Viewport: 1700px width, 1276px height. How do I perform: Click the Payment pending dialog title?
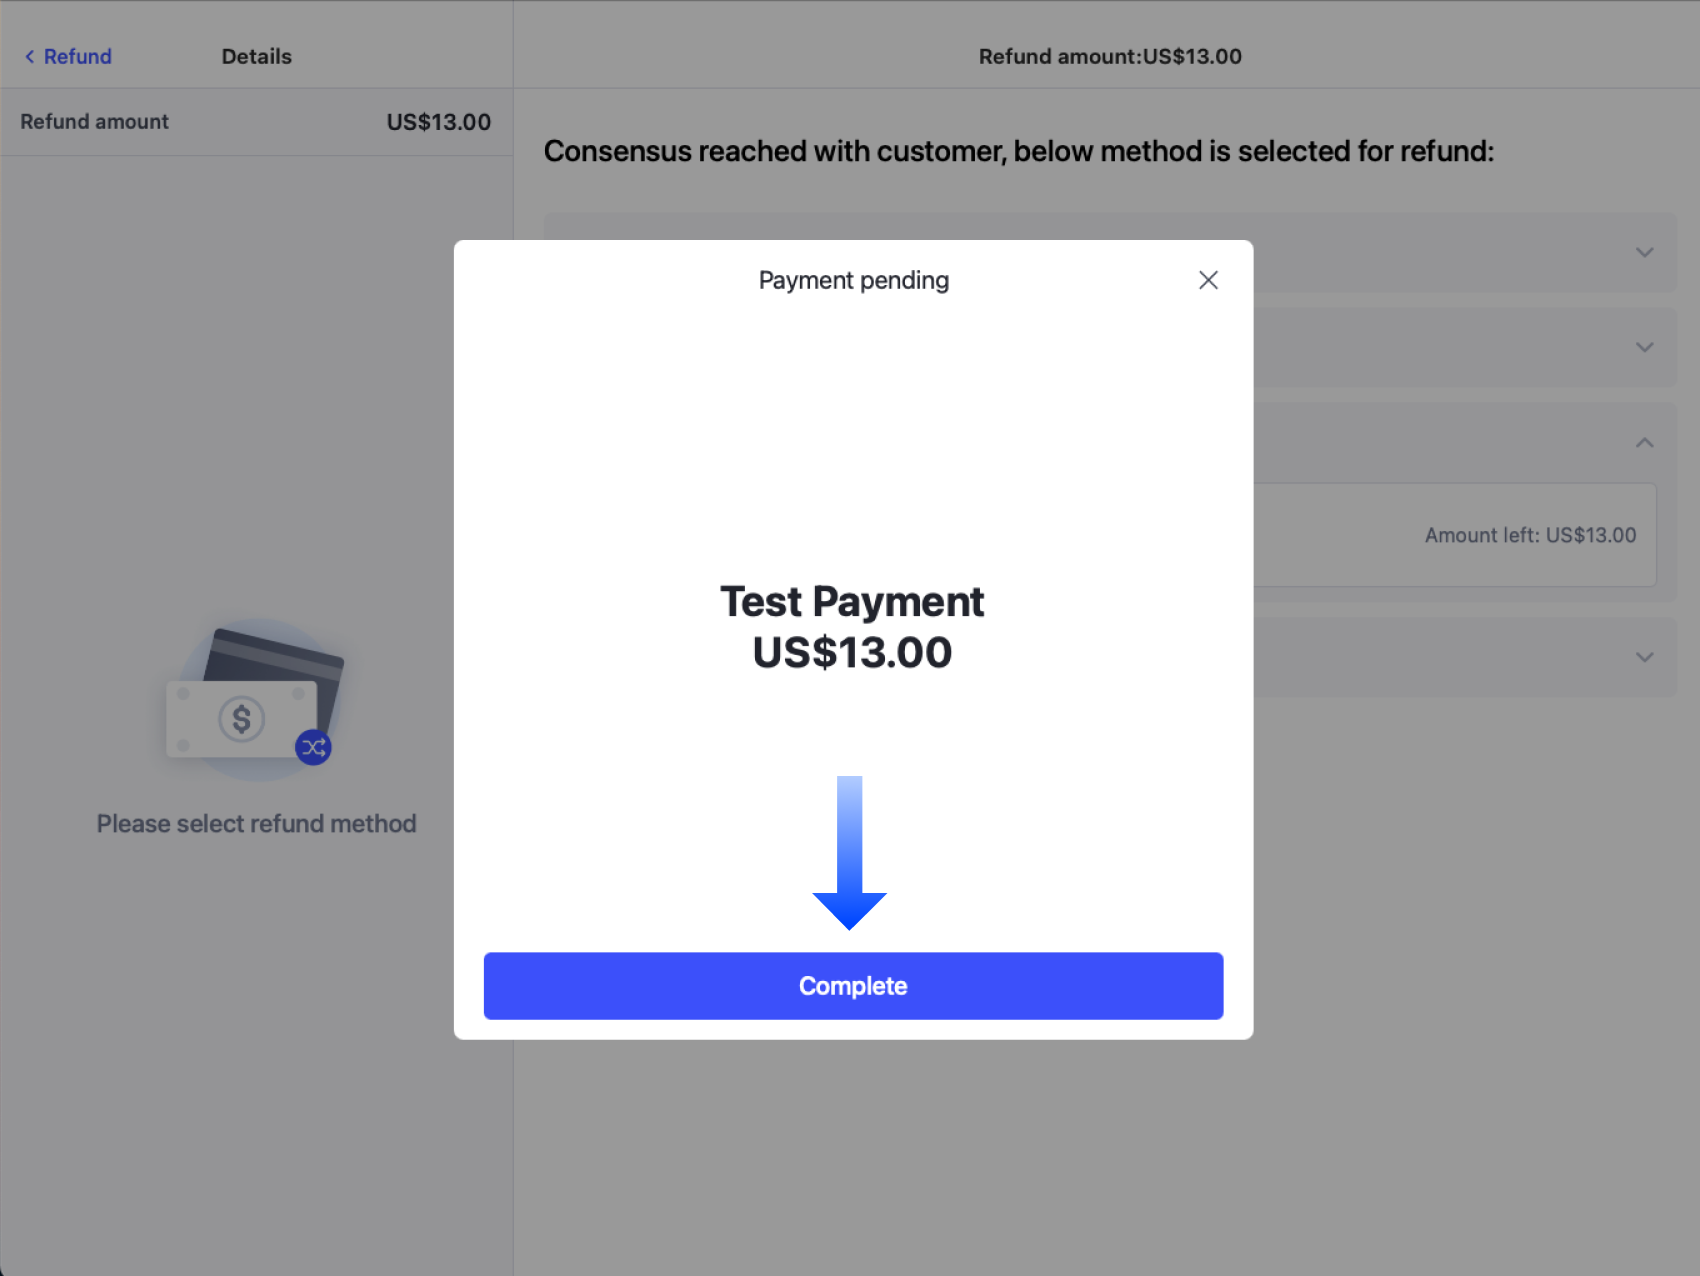(x=852, y=280)
